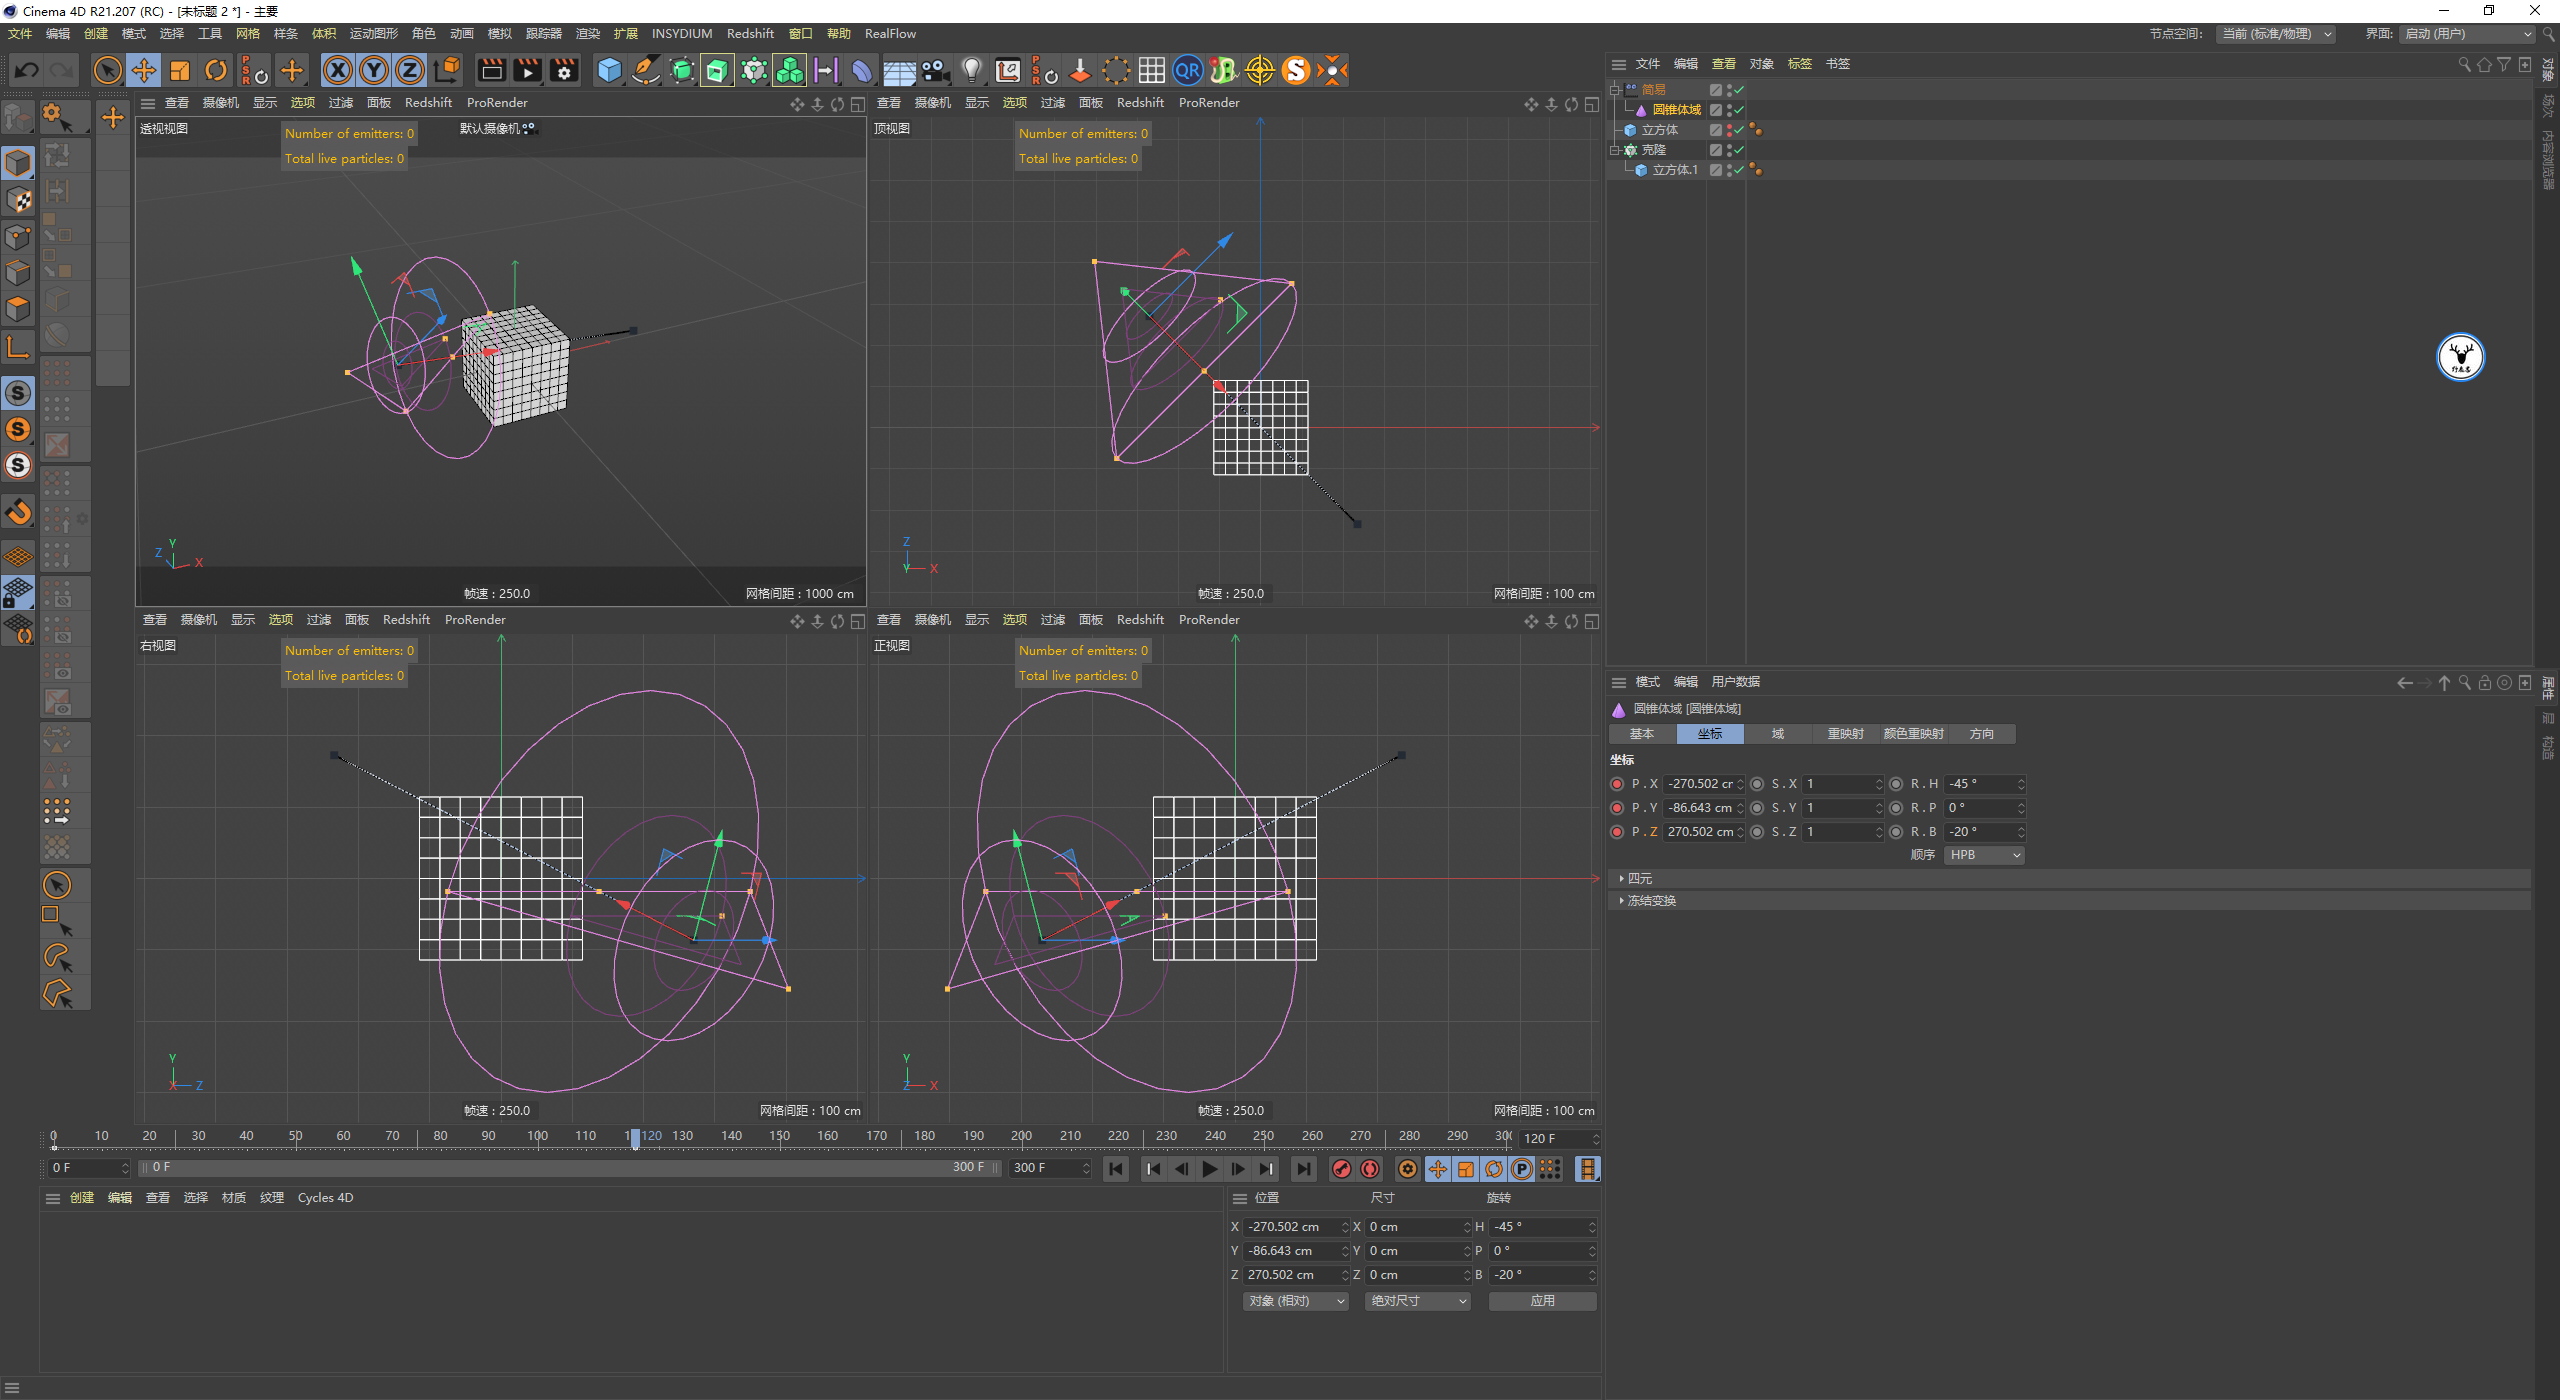Open the spline pen tool

click(x=646, y=70)
